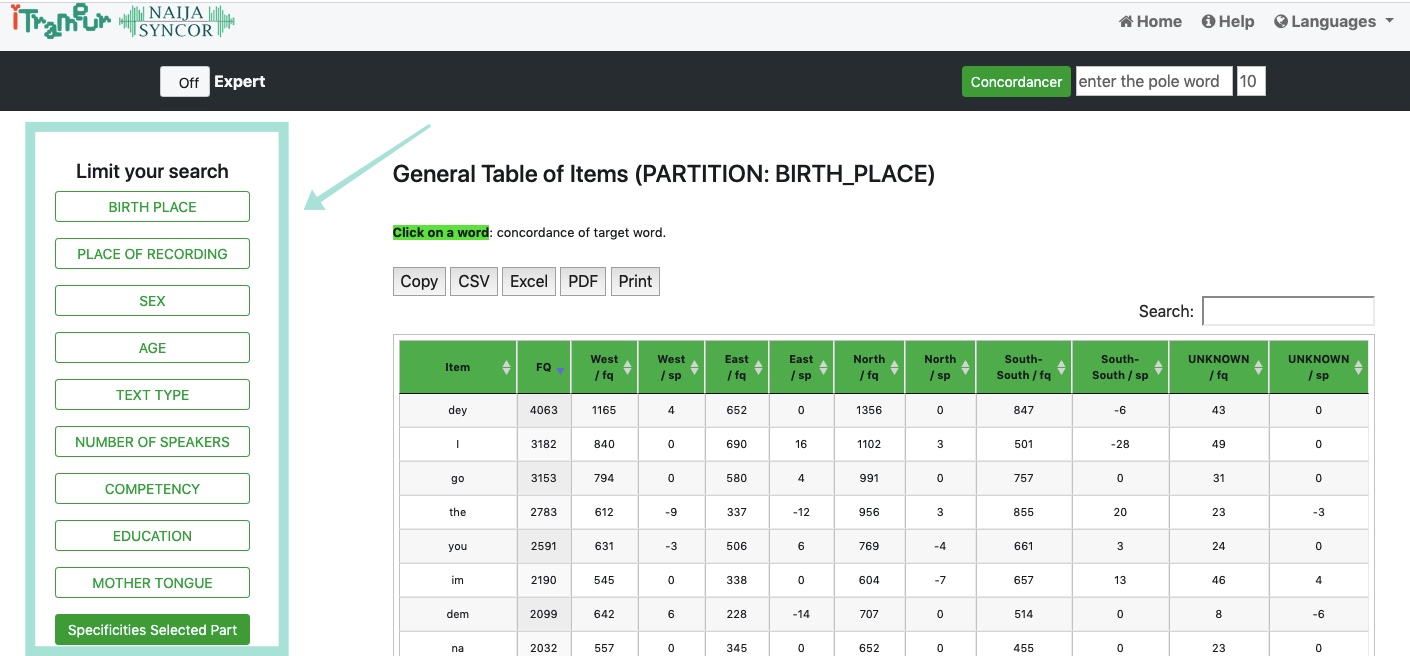Screen dimensions: 1410x656
Task: Sort by the West / fq column arrows
Action: pyautogui.click(x=627, y=367)
